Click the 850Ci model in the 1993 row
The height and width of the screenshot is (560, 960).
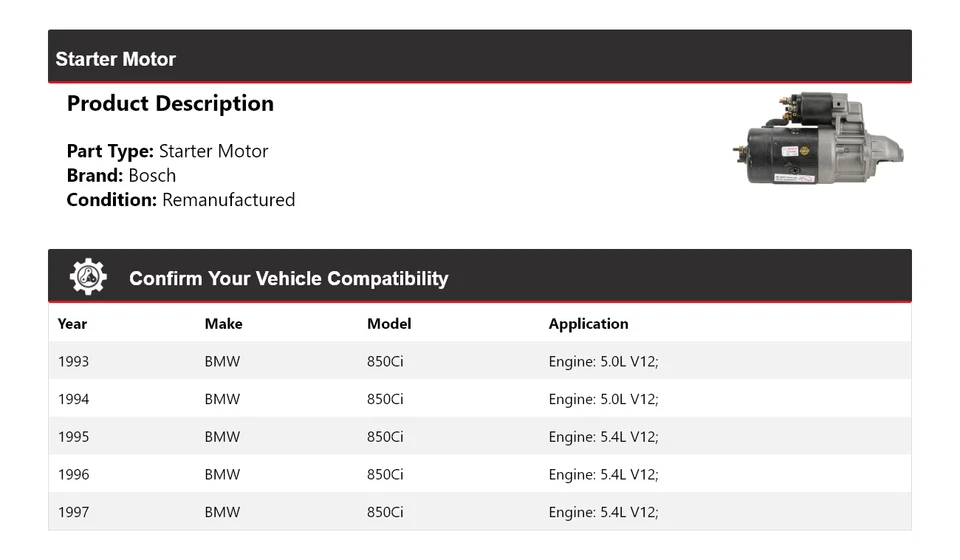[385, 361]
